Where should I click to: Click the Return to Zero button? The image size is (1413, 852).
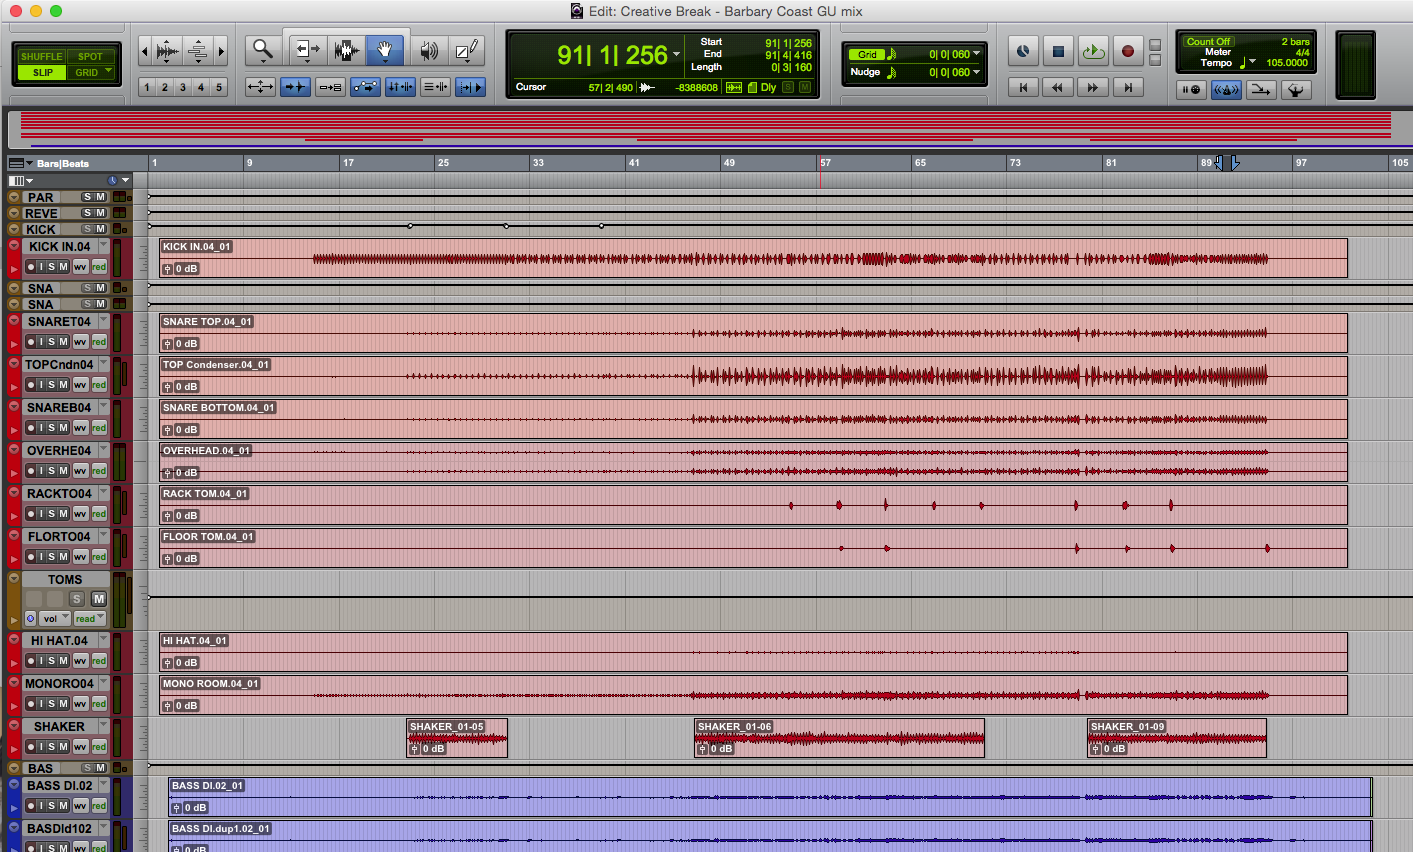1023,88
